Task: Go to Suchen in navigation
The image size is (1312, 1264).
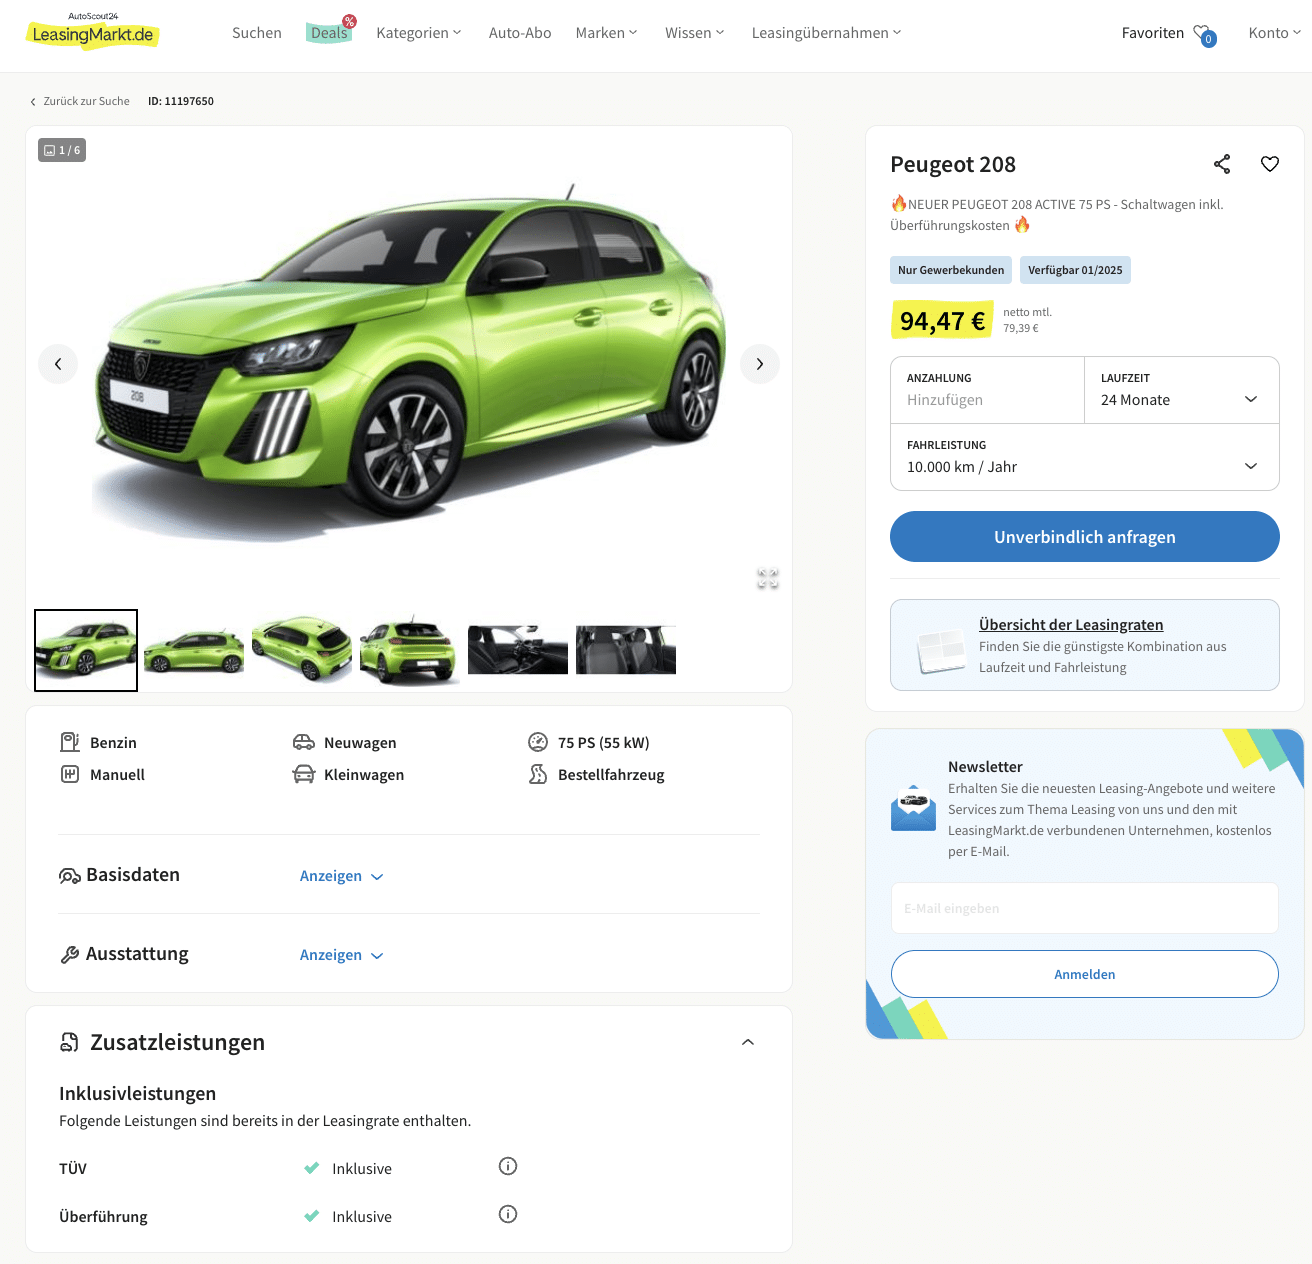Action: (257, 33)
